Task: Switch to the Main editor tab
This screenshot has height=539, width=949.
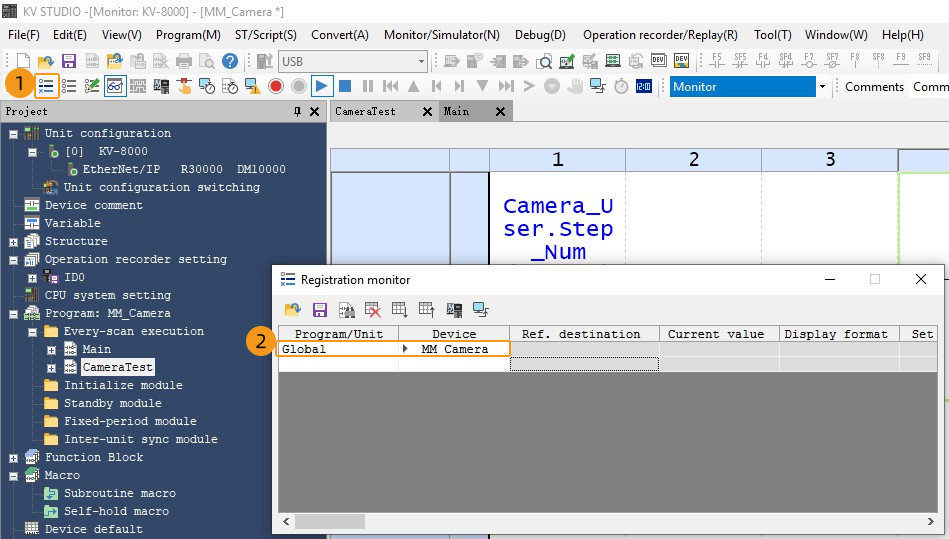Action: coord(457,111)
